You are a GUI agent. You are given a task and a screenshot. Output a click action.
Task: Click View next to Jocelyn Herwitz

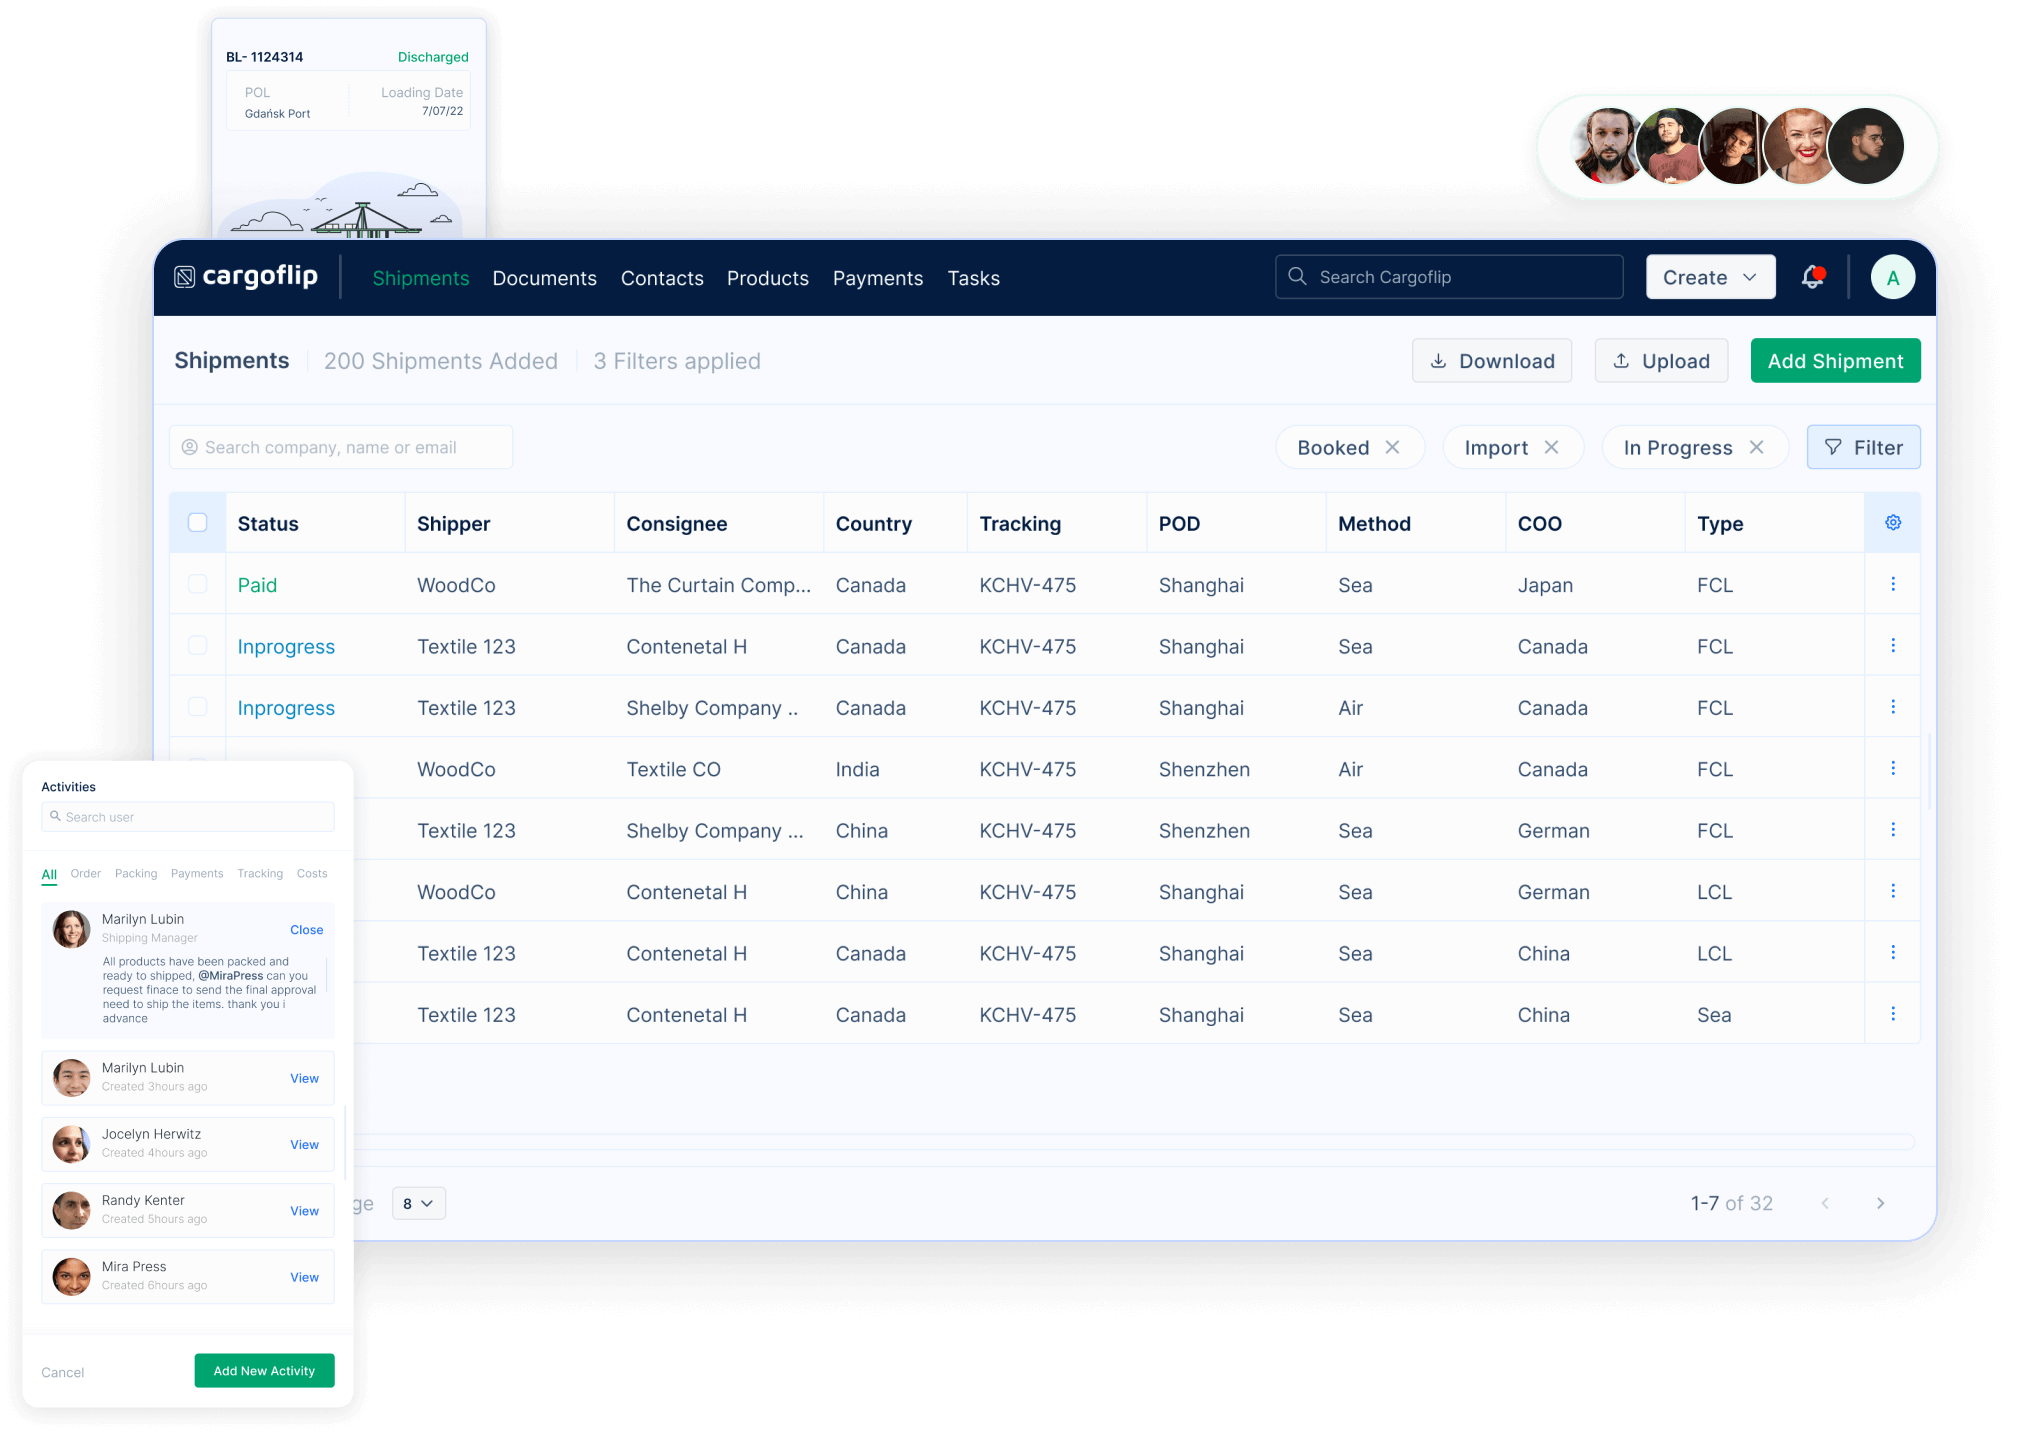click(x=304, y=1144)
